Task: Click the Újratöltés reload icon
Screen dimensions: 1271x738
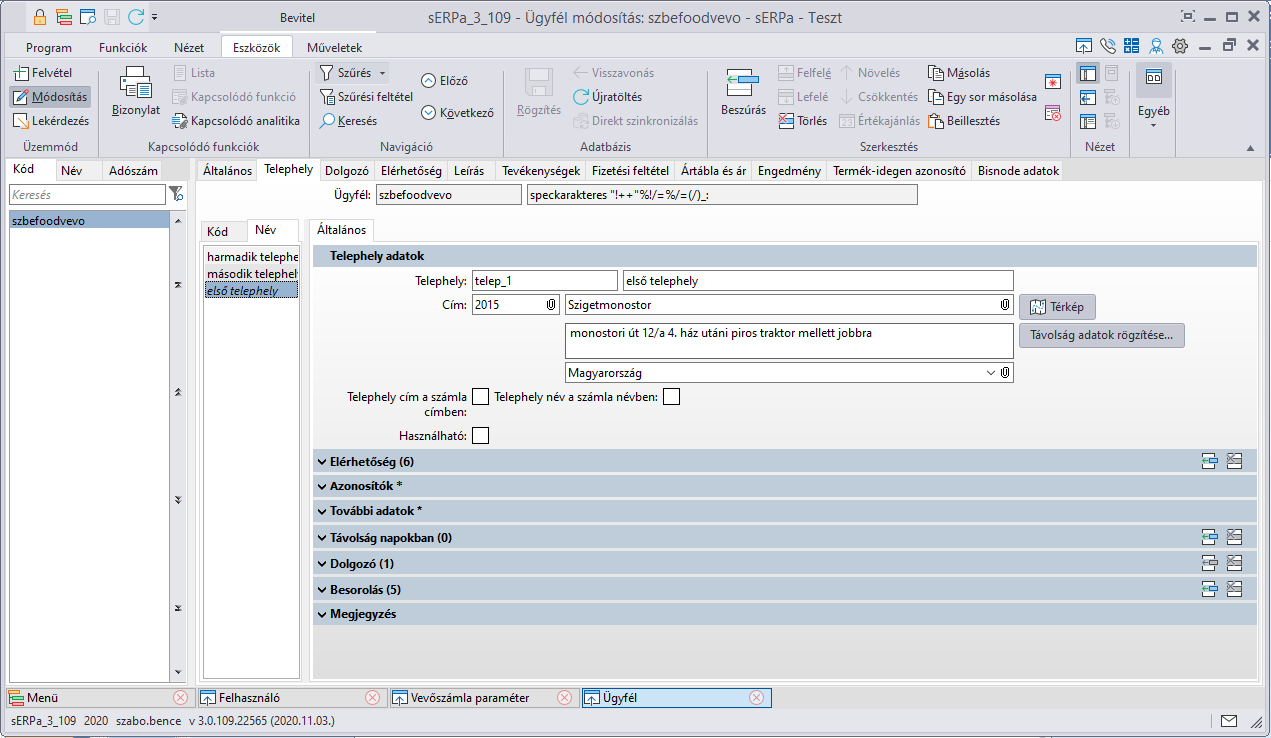Action: point(582,97)
